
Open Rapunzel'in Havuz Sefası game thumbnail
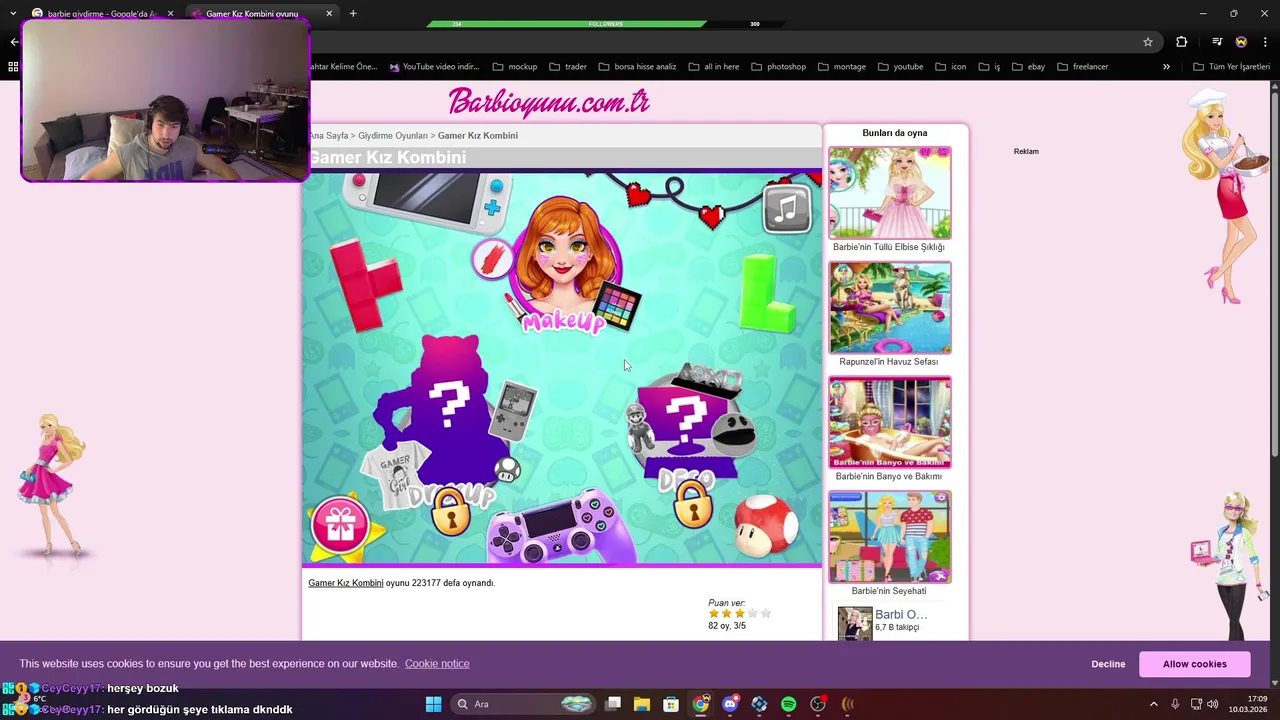click(890, 308)
